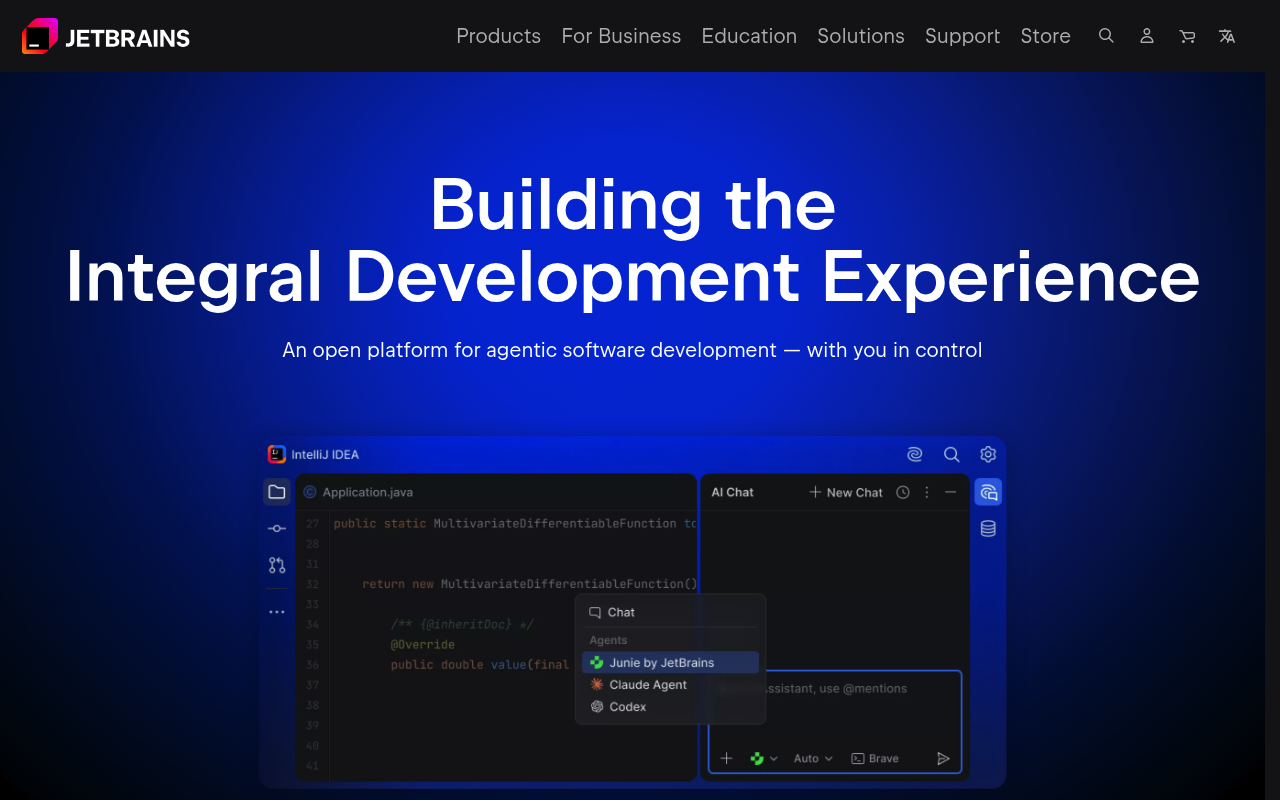Open the language selector icon
This screenshot has width=1280, height=800.
(1227, 36)
